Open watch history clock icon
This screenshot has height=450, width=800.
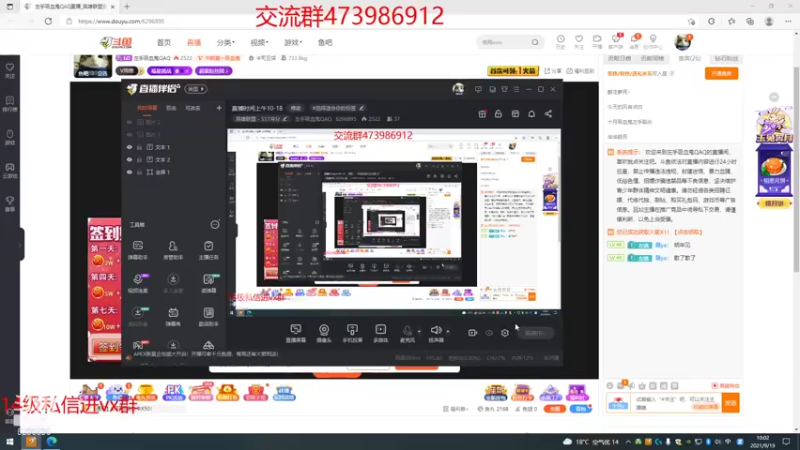560,41
